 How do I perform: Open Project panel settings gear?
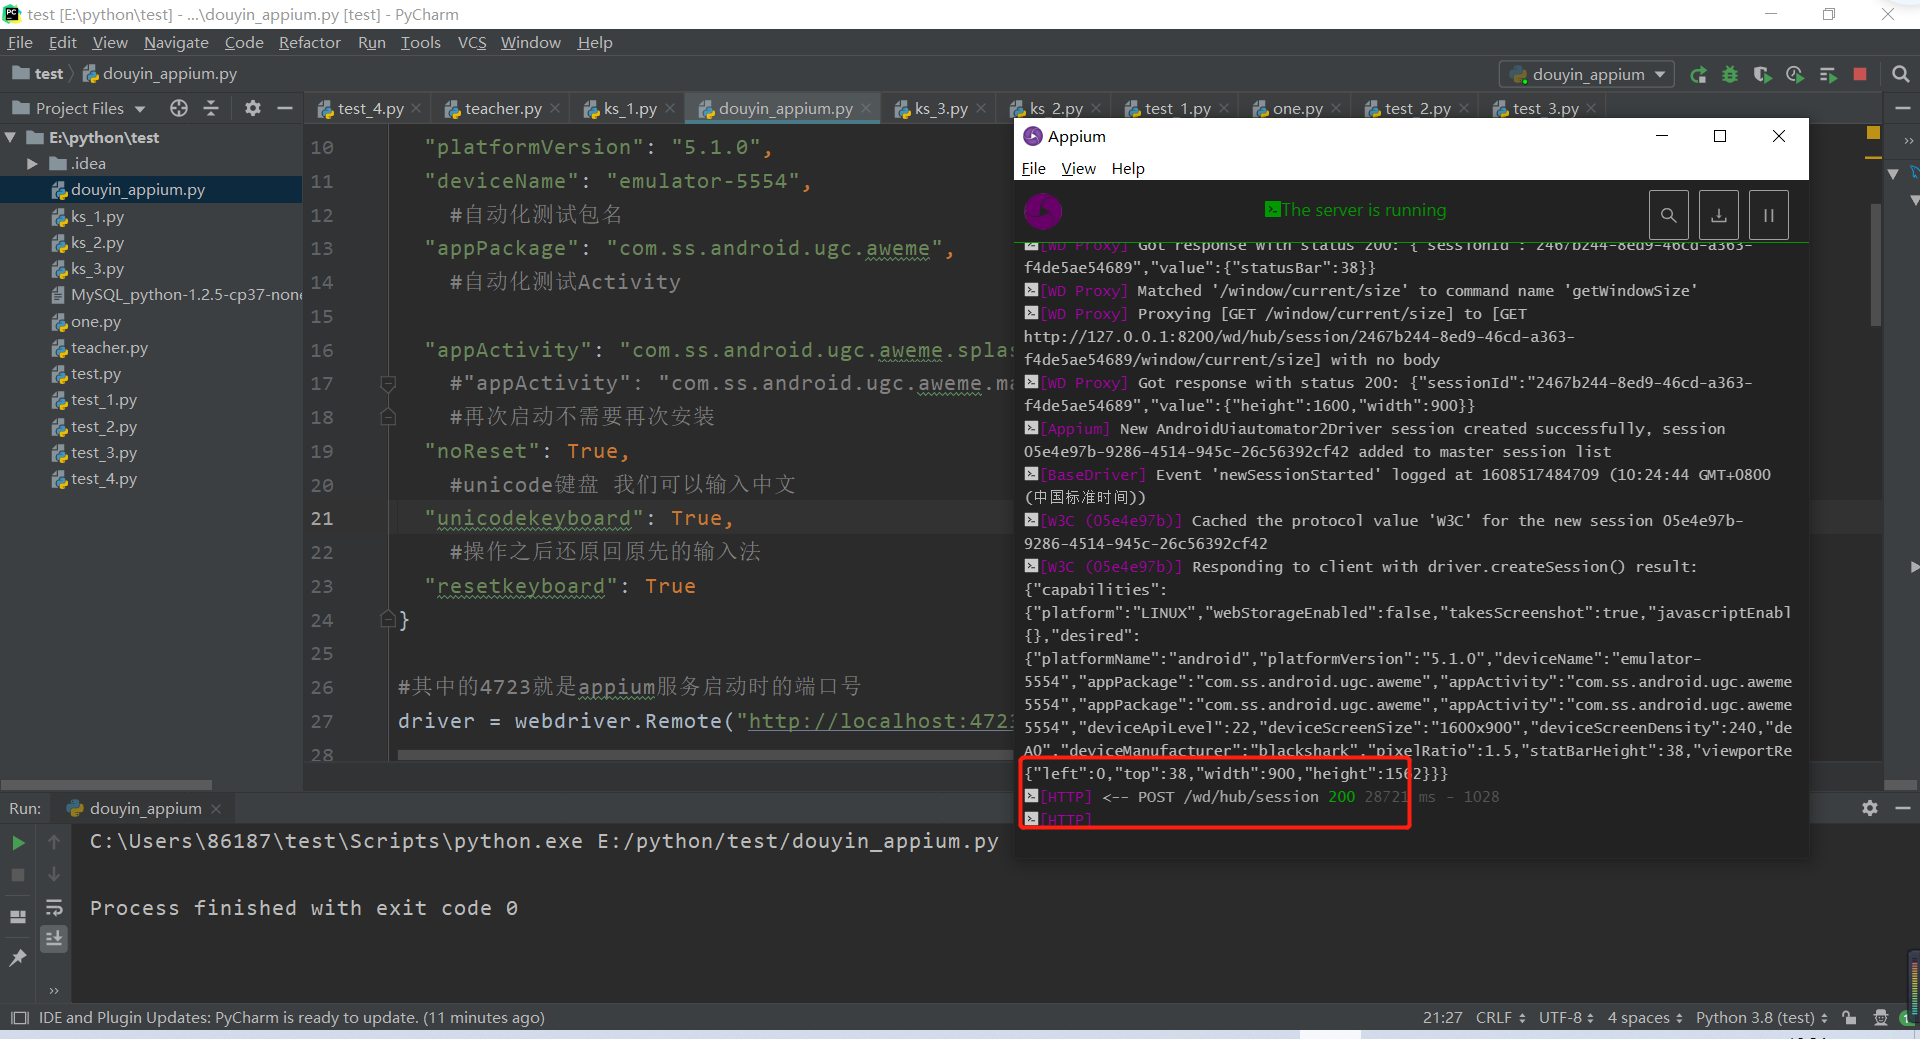click(x=253, y=108)
